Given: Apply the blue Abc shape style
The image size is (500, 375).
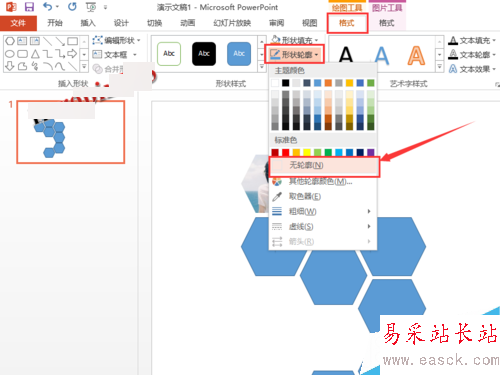Looking at the screenshot, I should pos(239,54).
